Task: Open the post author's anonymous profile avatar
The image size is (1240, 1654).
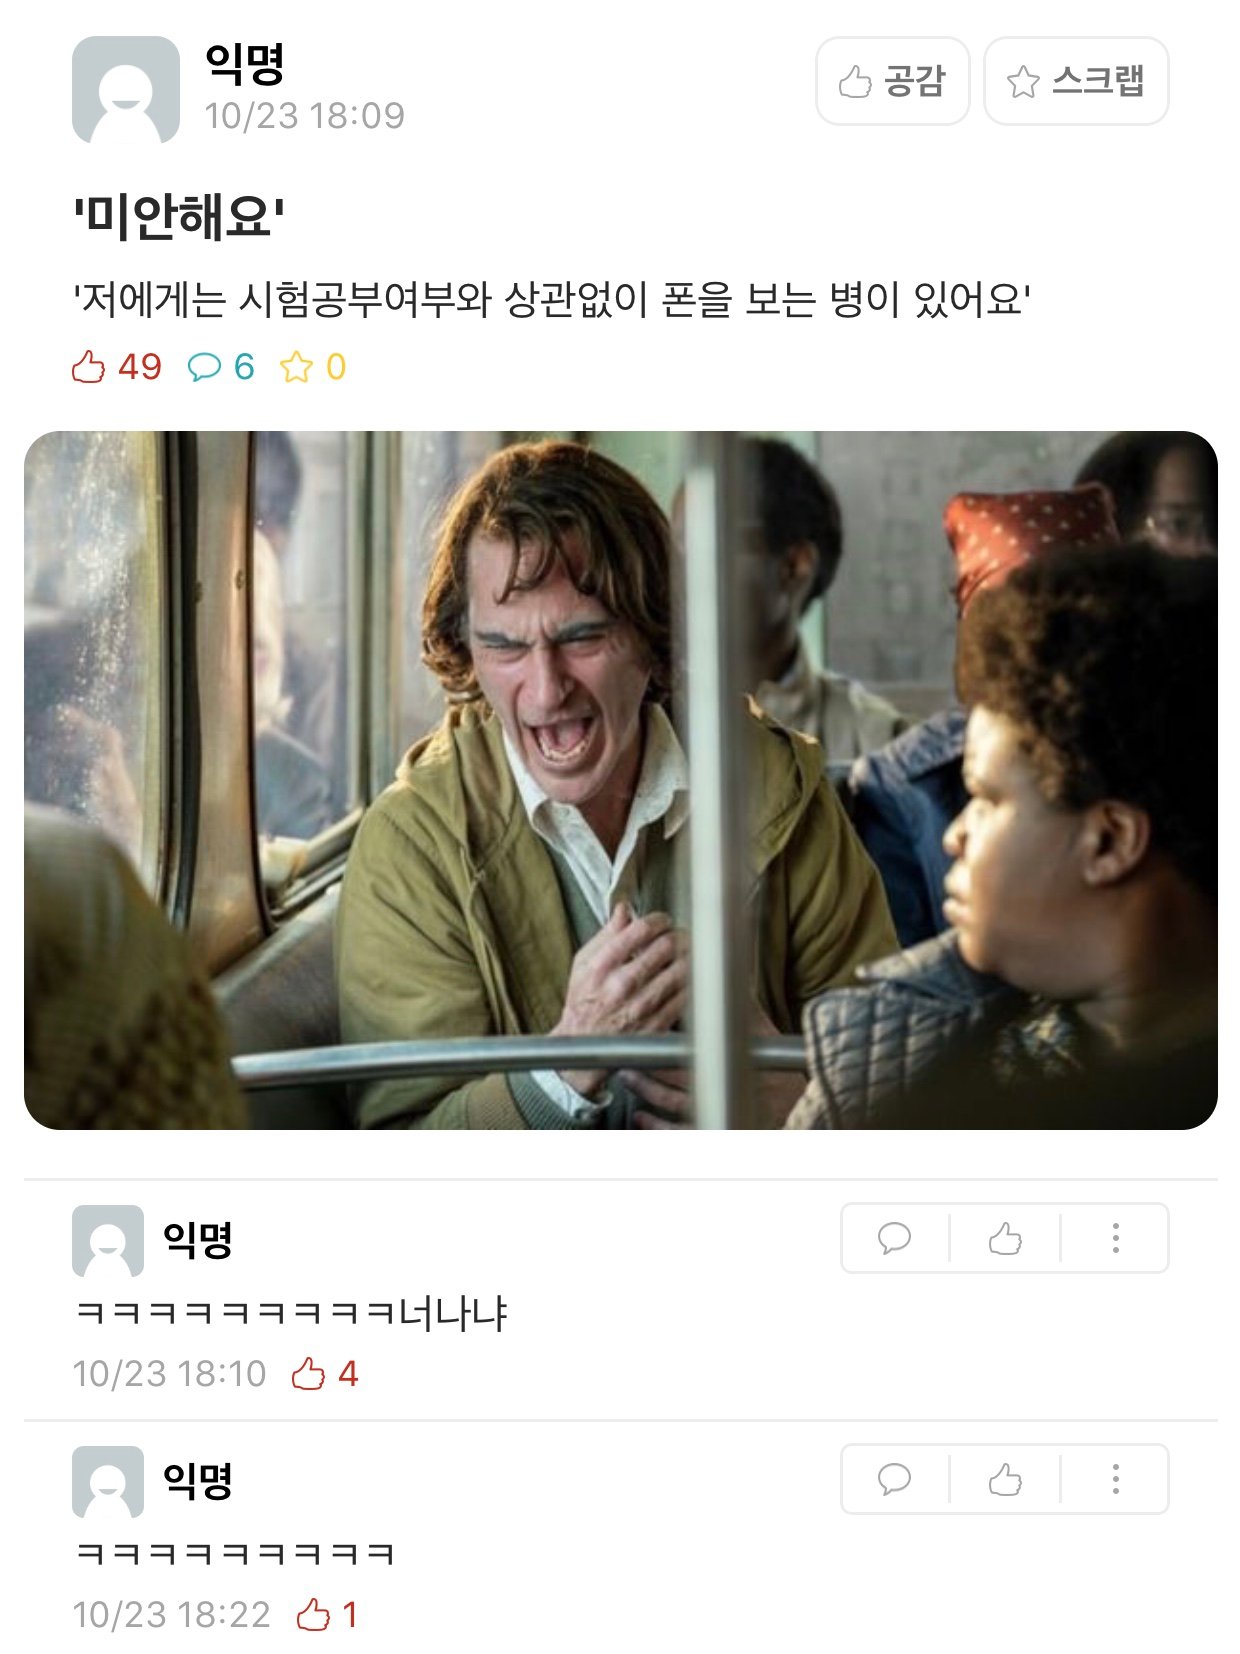Action: pyautogui.click(x=126, y=90)
